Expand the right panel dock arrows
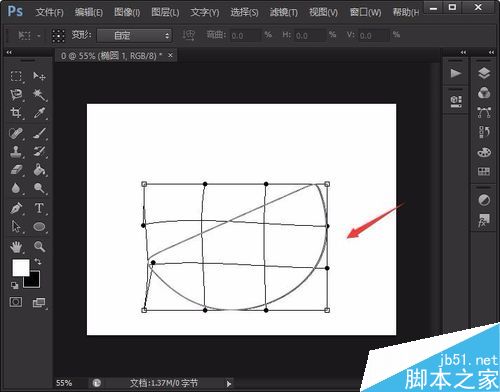Screen dimensions: 500x392 (x=491, y=52)
